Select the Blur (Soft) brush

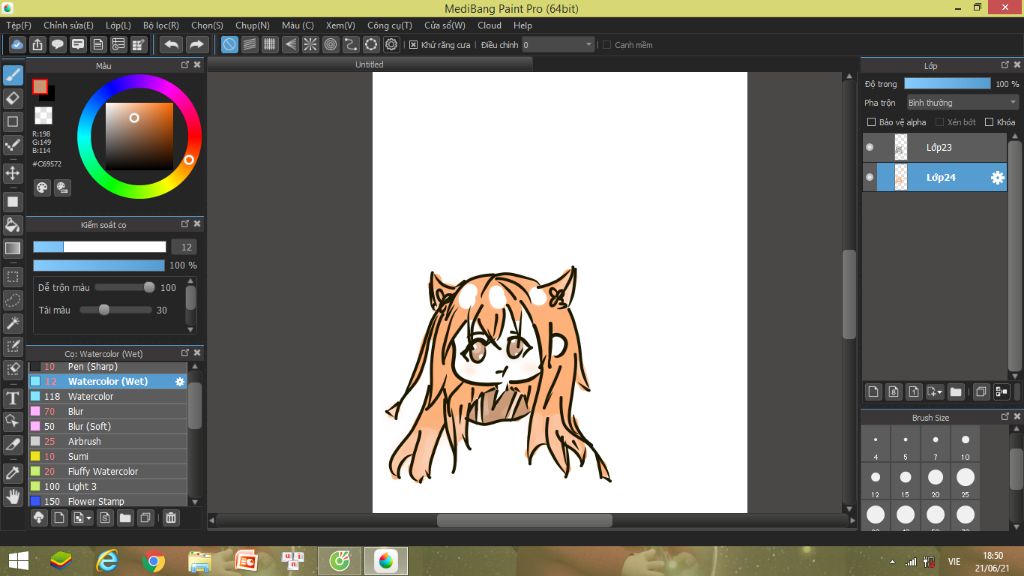108,426
